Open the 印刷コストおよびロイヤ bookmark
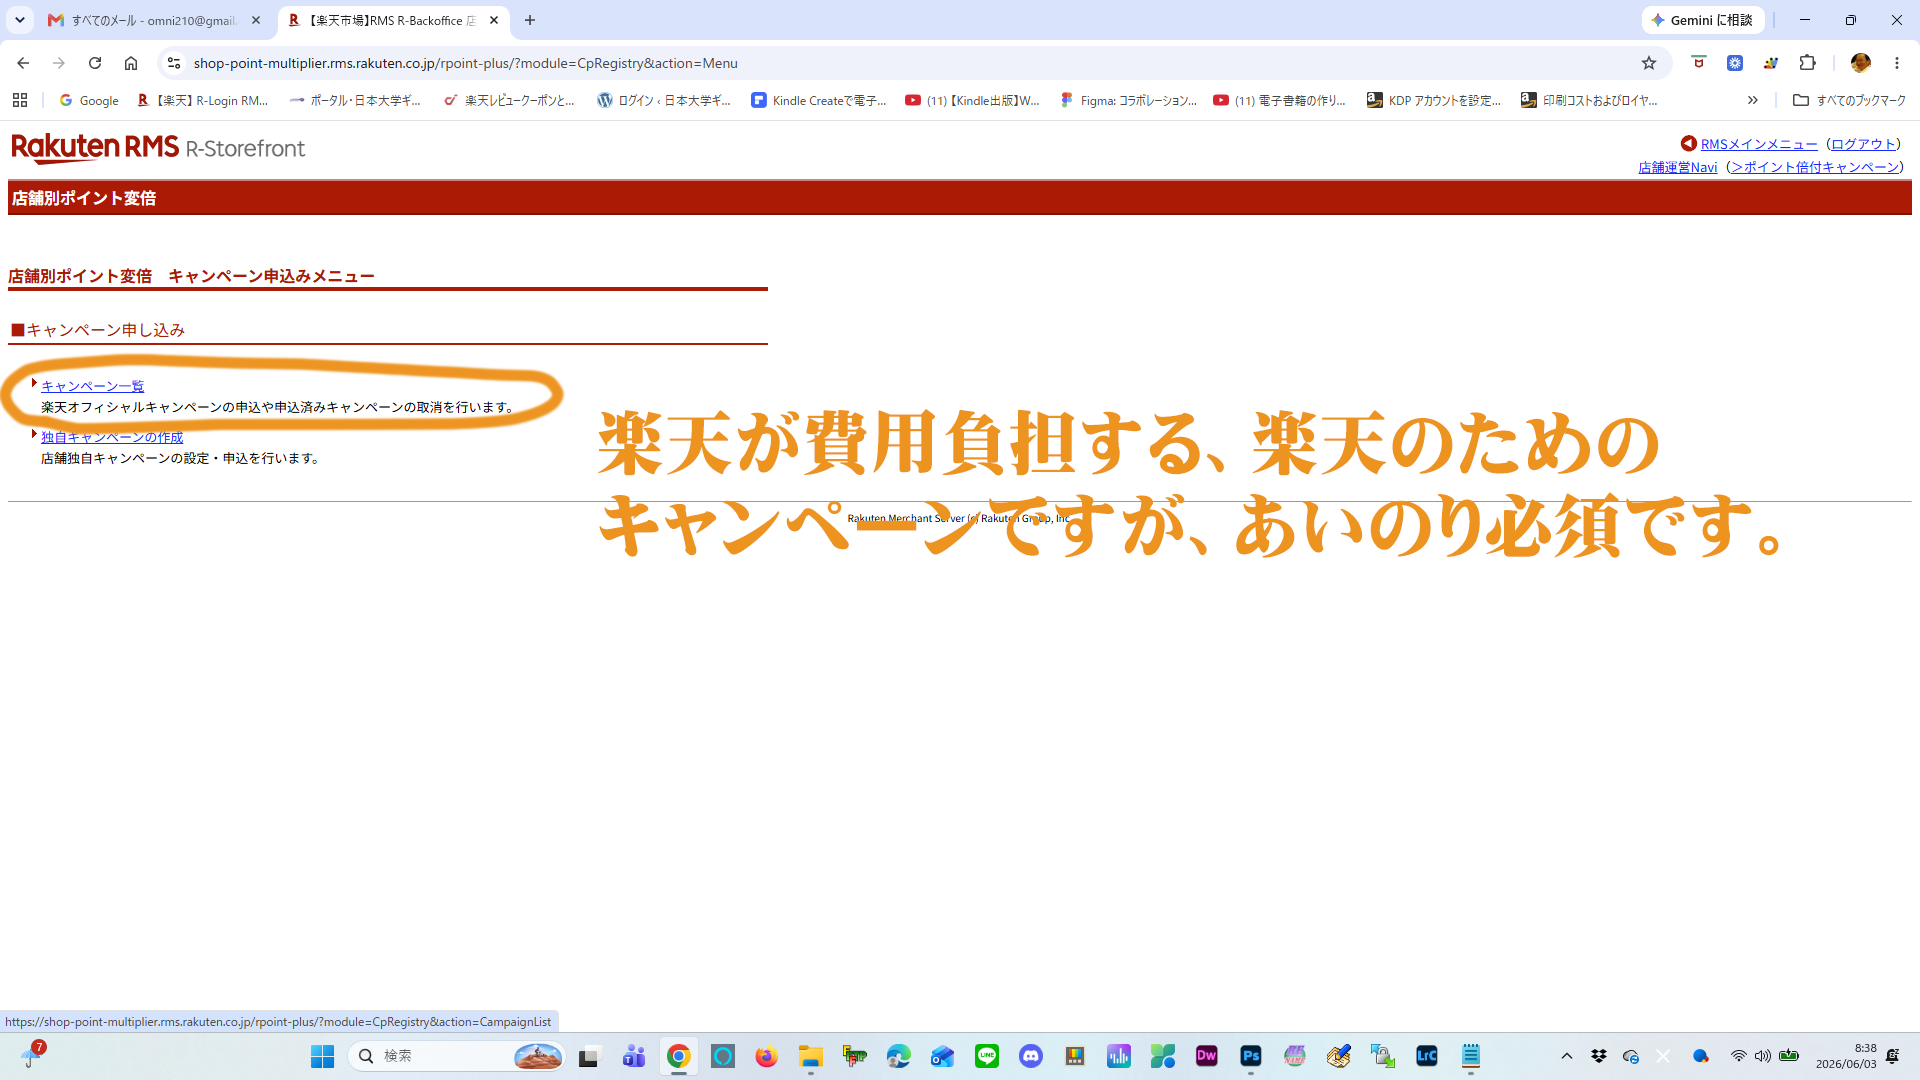The height and width of the screenshot is (1080, 1920). [1590, 100]
